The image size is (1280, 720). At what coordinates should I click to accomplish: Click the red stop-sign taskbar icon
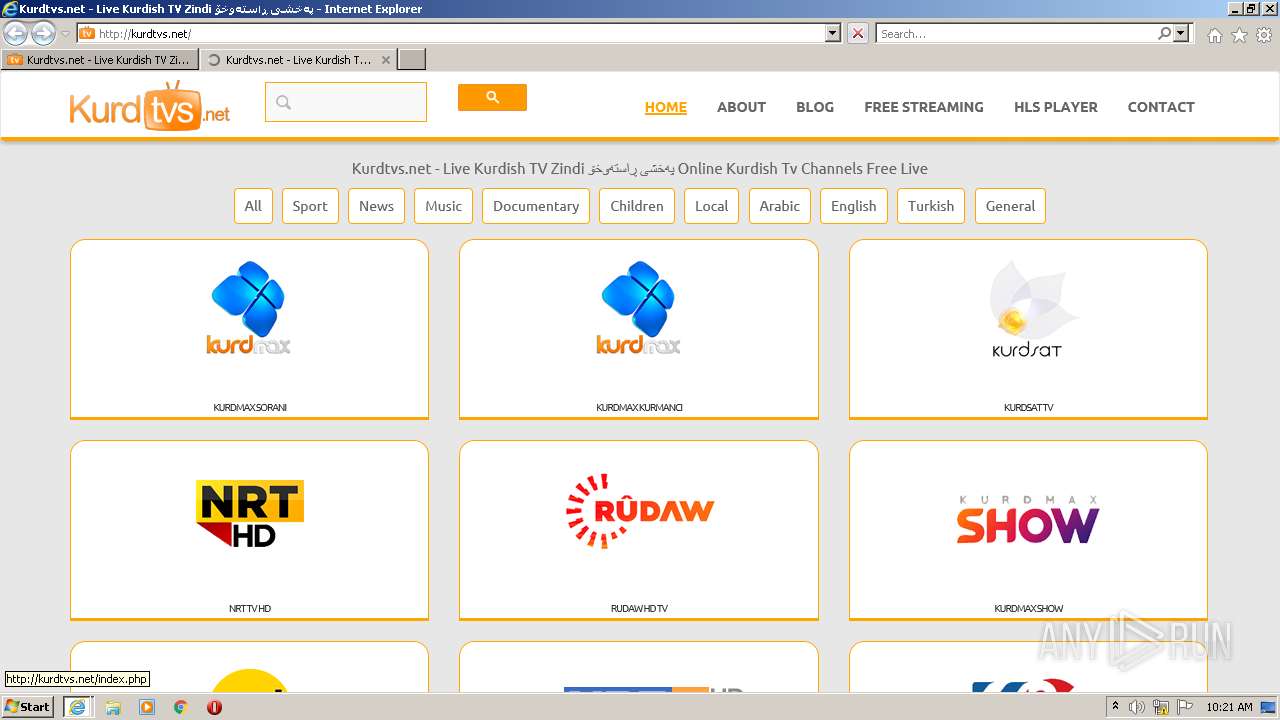click(x=214, y=707)
